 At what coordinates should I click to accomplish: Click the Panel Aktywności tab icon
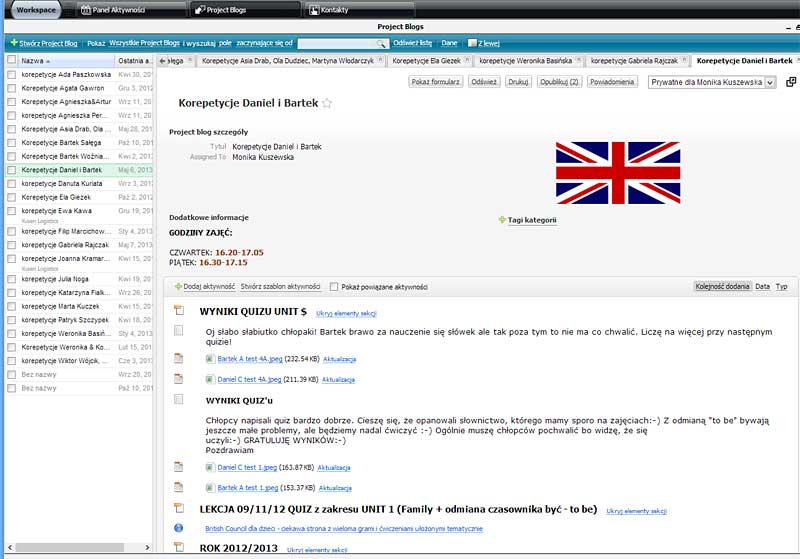pyautogui.click(x=86, y=10)
